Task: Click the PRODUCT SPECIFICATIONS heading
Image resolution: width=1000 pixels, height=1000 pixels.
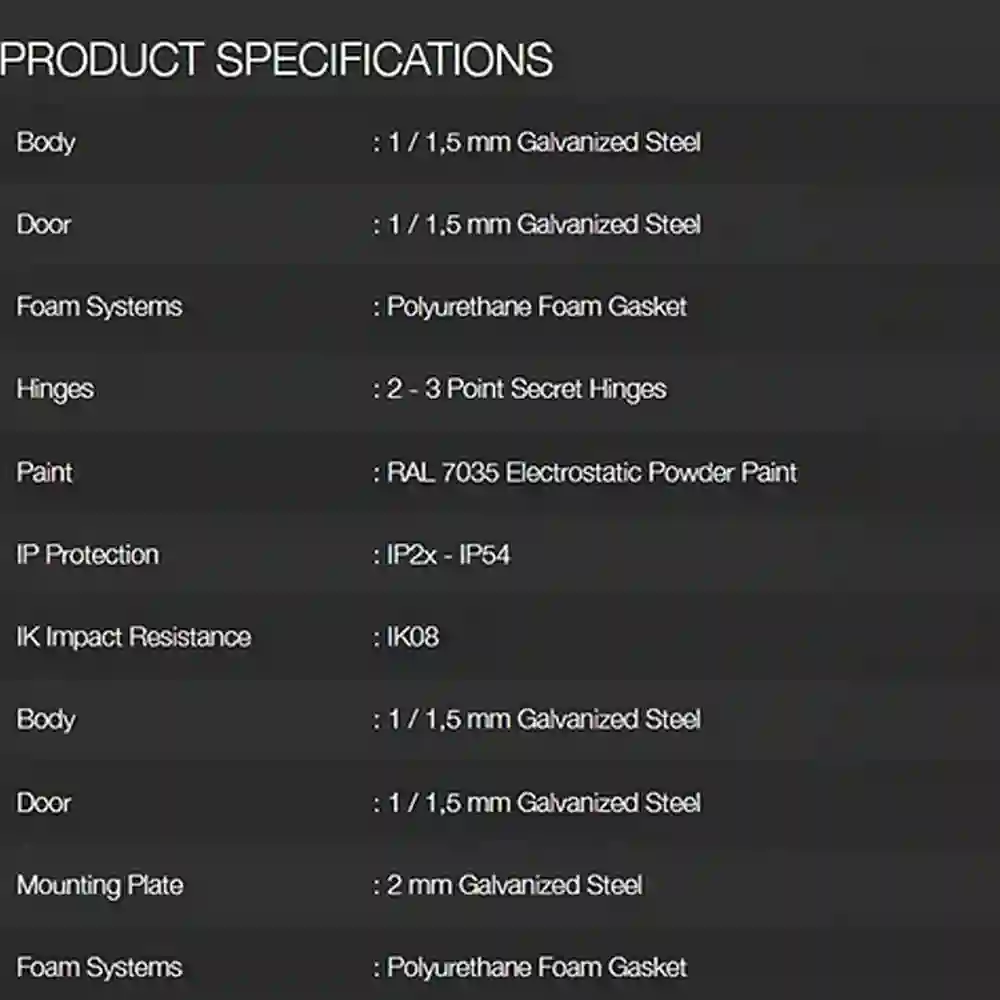Action: [276, 59]
